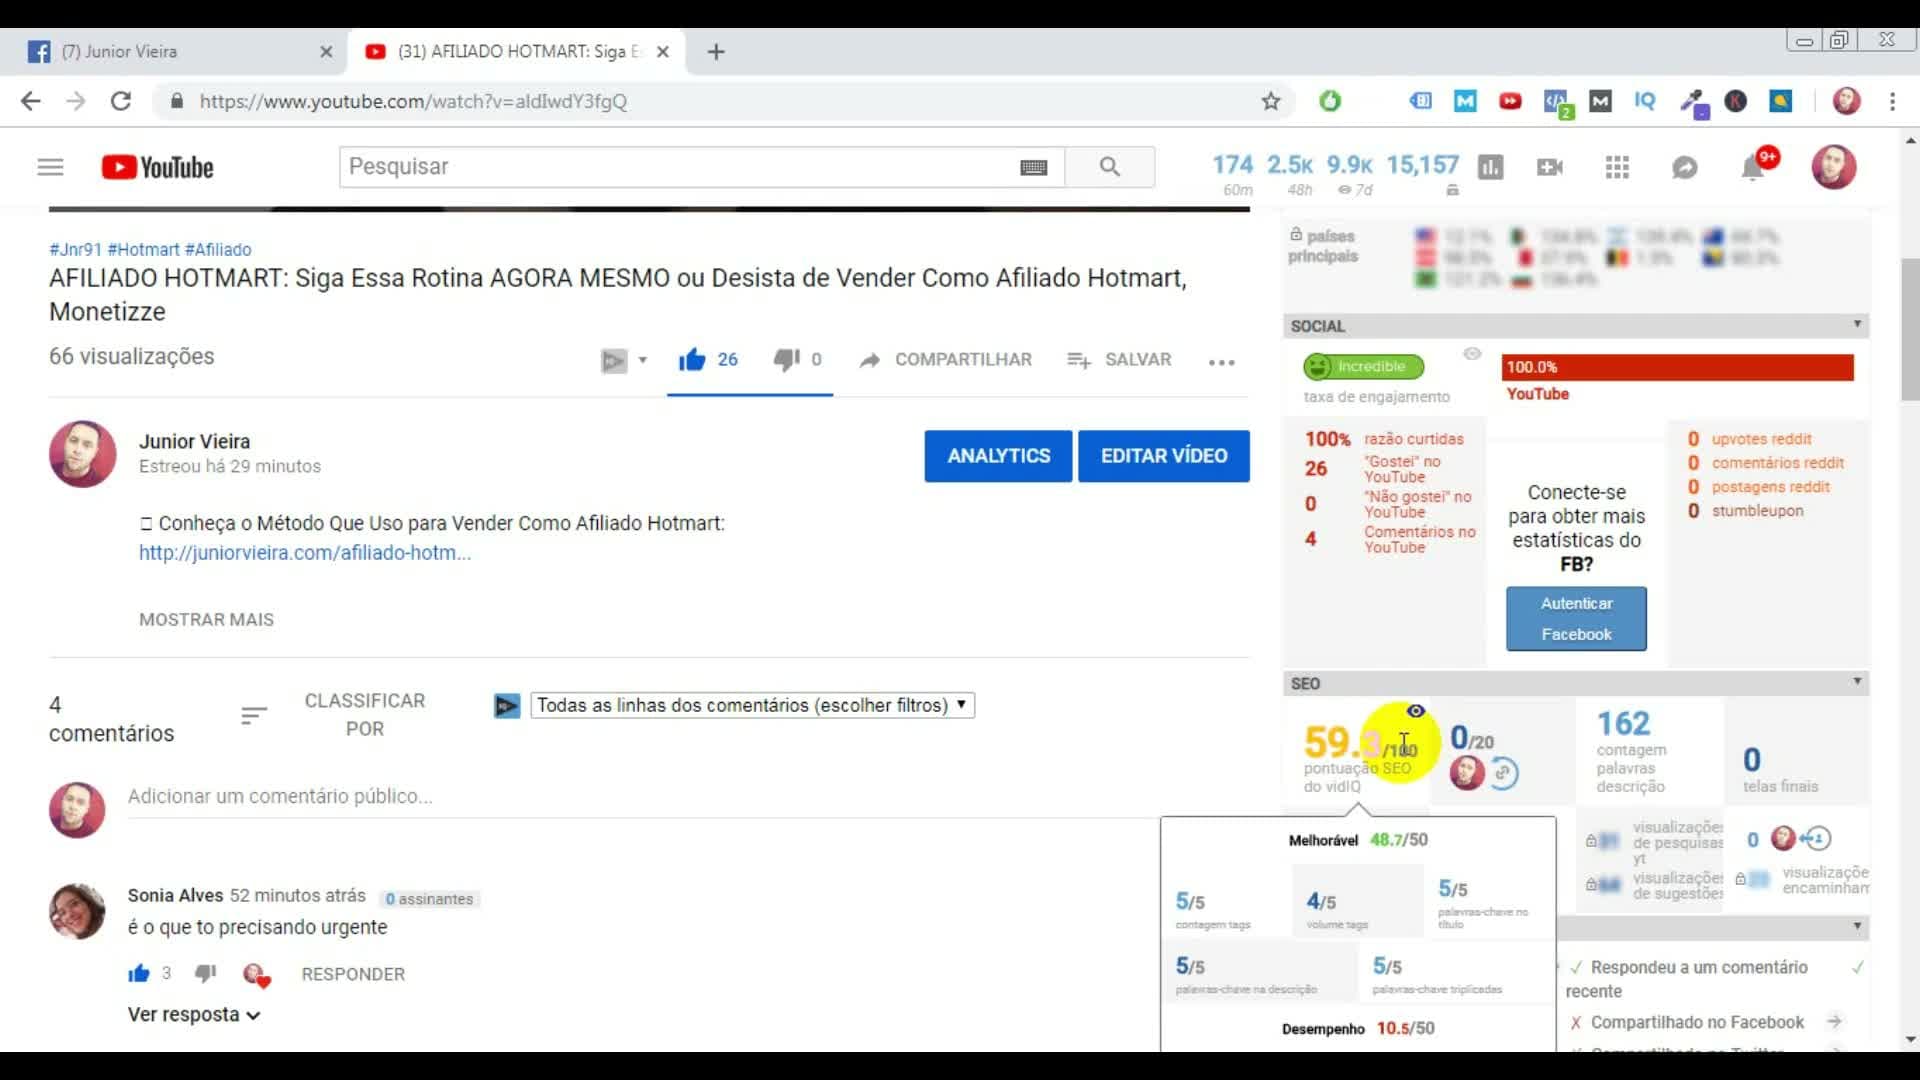1920x1080 pixels.
Task: Click the creator heart icon on Sonia's comment
Action: pos(256,975)
